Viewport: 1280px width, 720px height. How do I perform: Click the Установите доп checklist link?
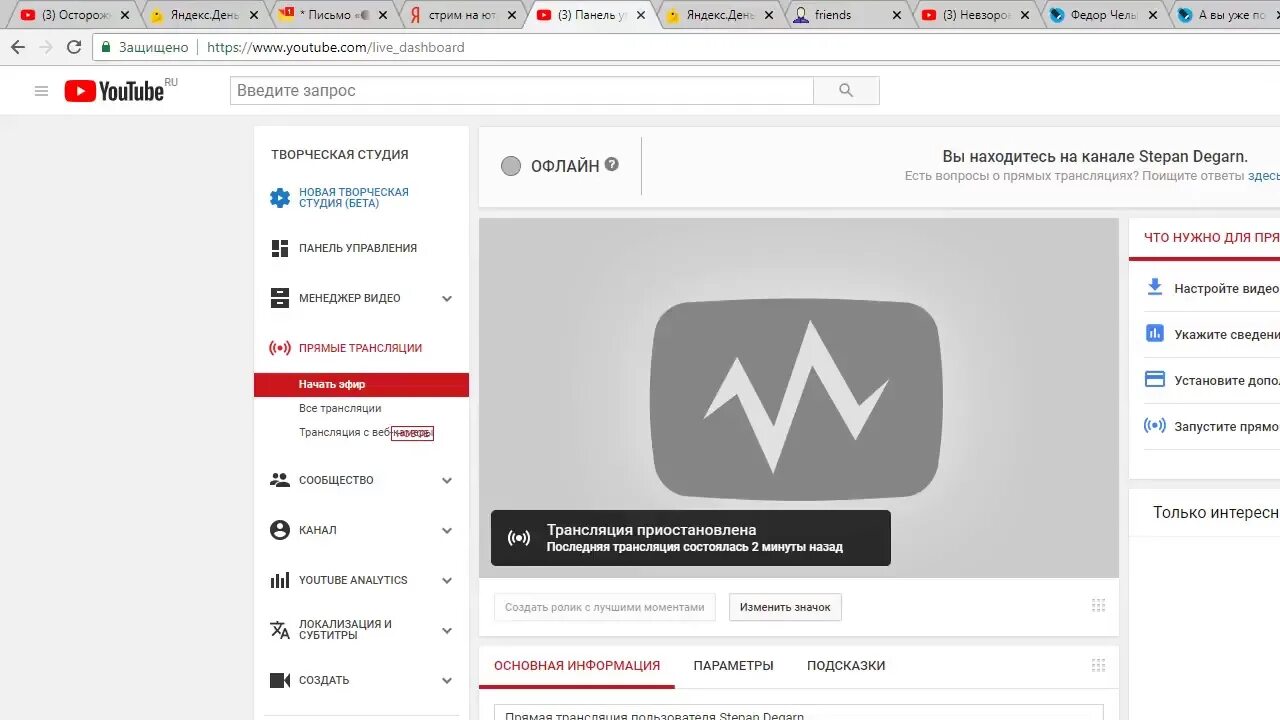coord(1227,381)
